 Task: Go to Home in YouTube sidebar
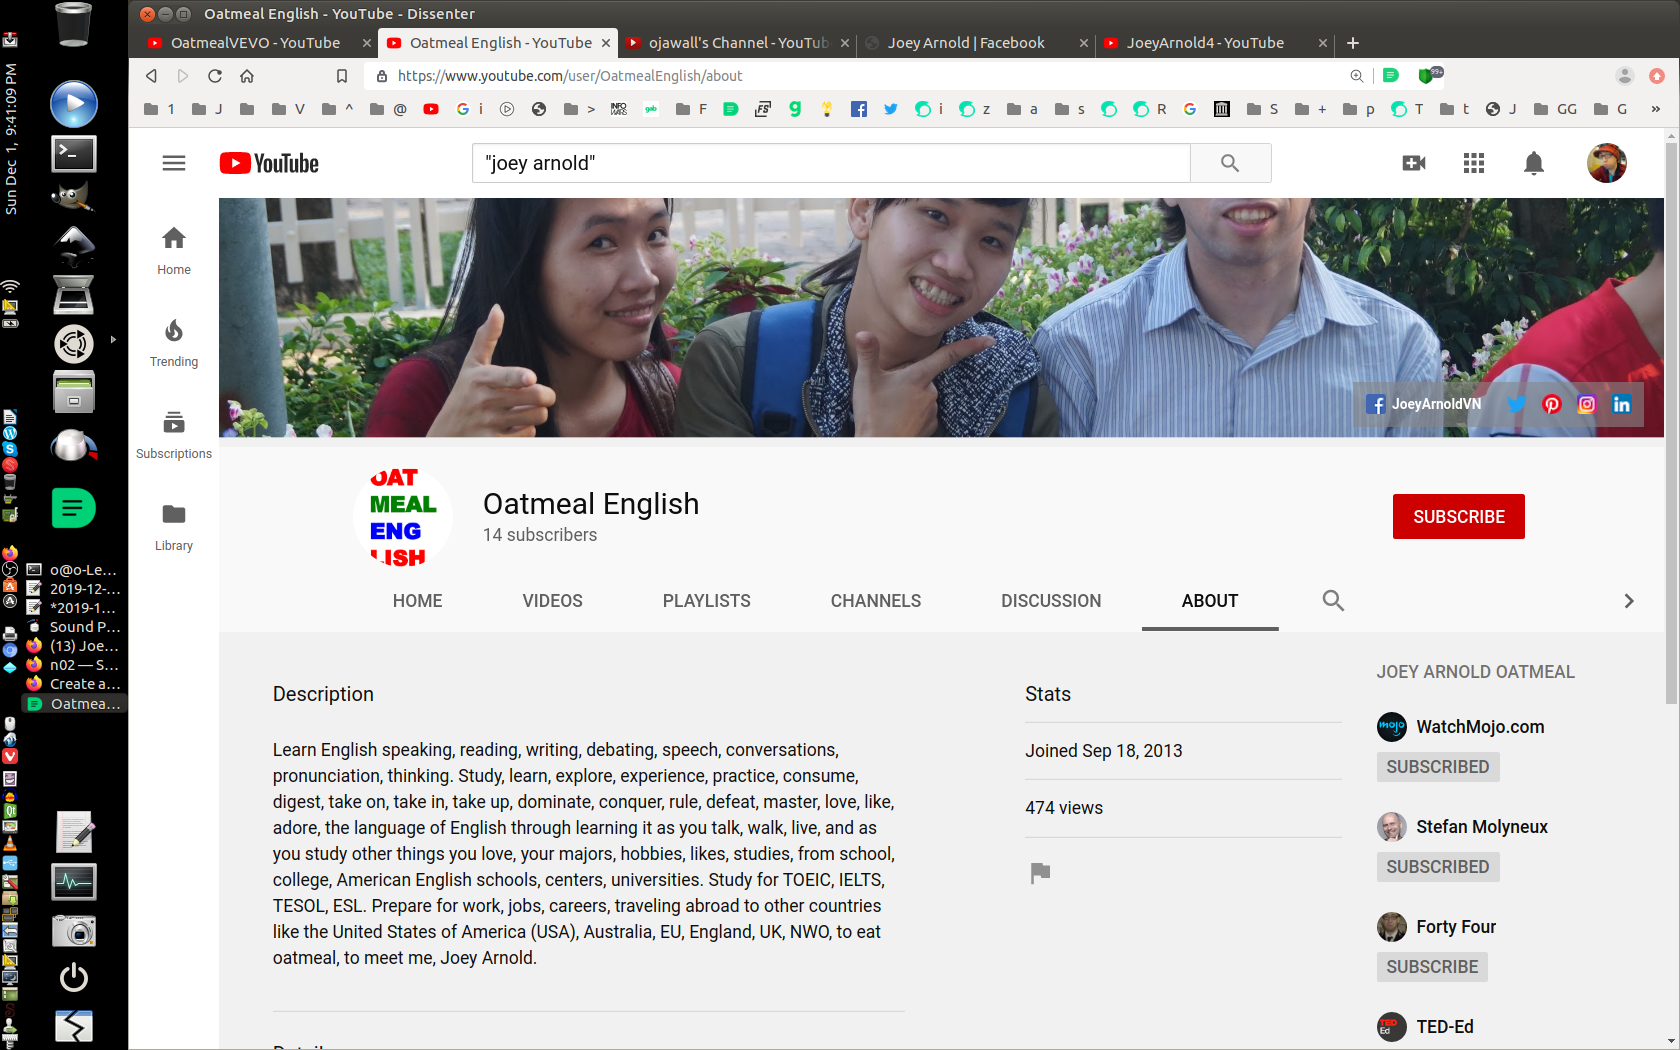174,250
